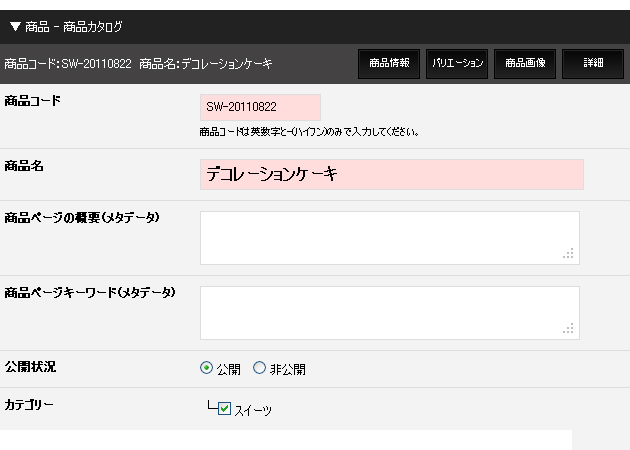This screenshot has width=630, height=450.
Task: Collapse the 商品 - 商品カタログ header triangle
Action: coord(15,27)
